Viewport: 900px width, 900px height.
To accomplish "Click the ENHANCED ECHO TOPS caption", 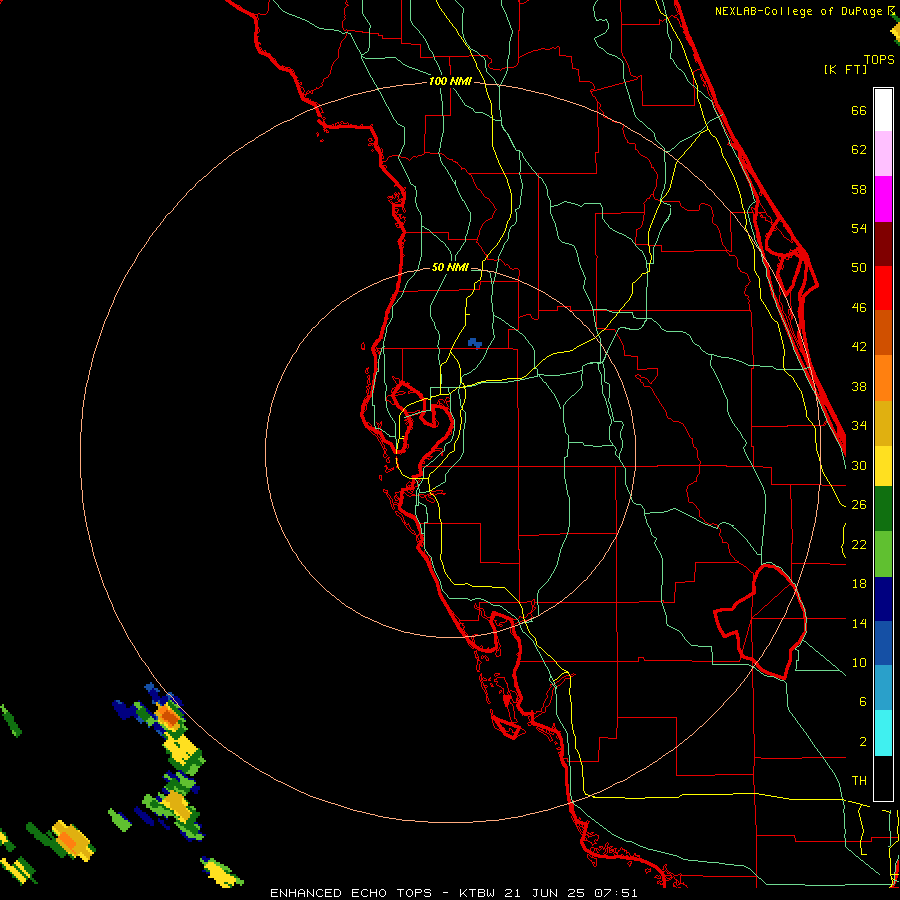I will 350,893.
